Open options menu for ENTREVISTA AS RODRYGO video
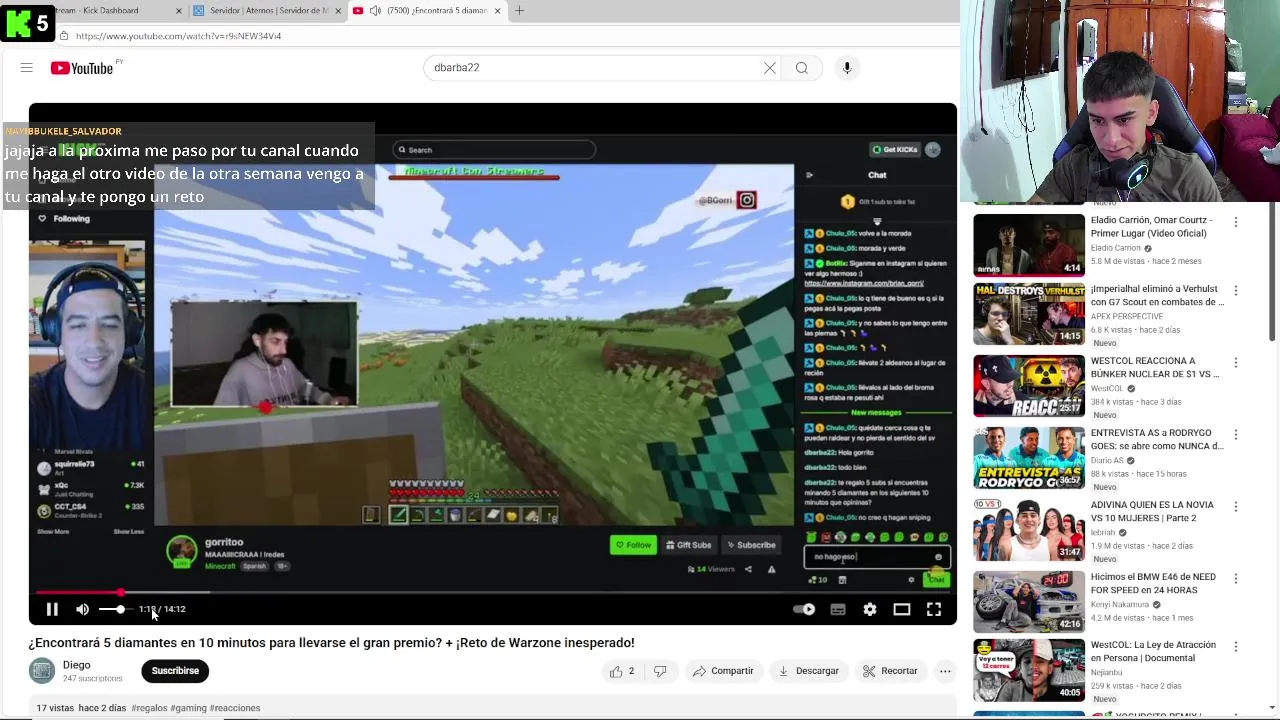Image resolution: width=1280 pixels, height=720 pixels. pos(1236,435)
